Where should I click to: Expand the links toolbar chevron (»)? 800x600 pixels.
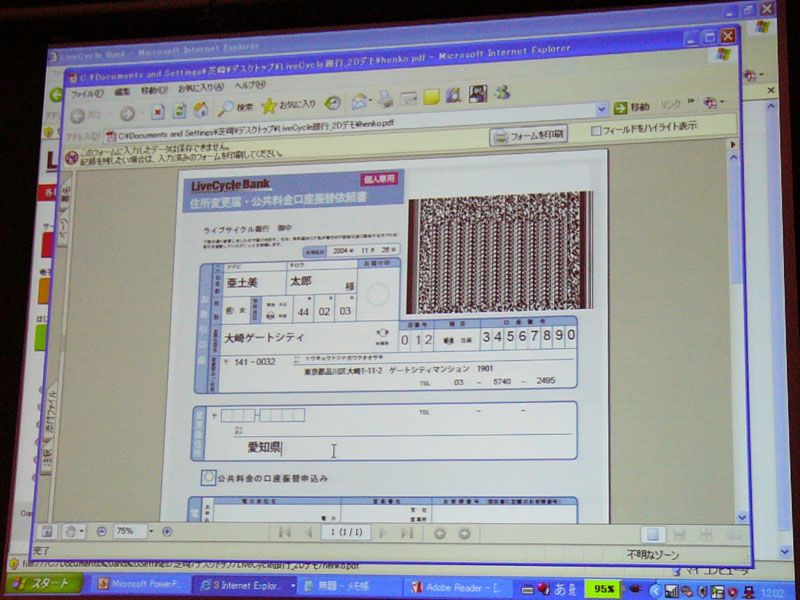click(x=691, y=102)
